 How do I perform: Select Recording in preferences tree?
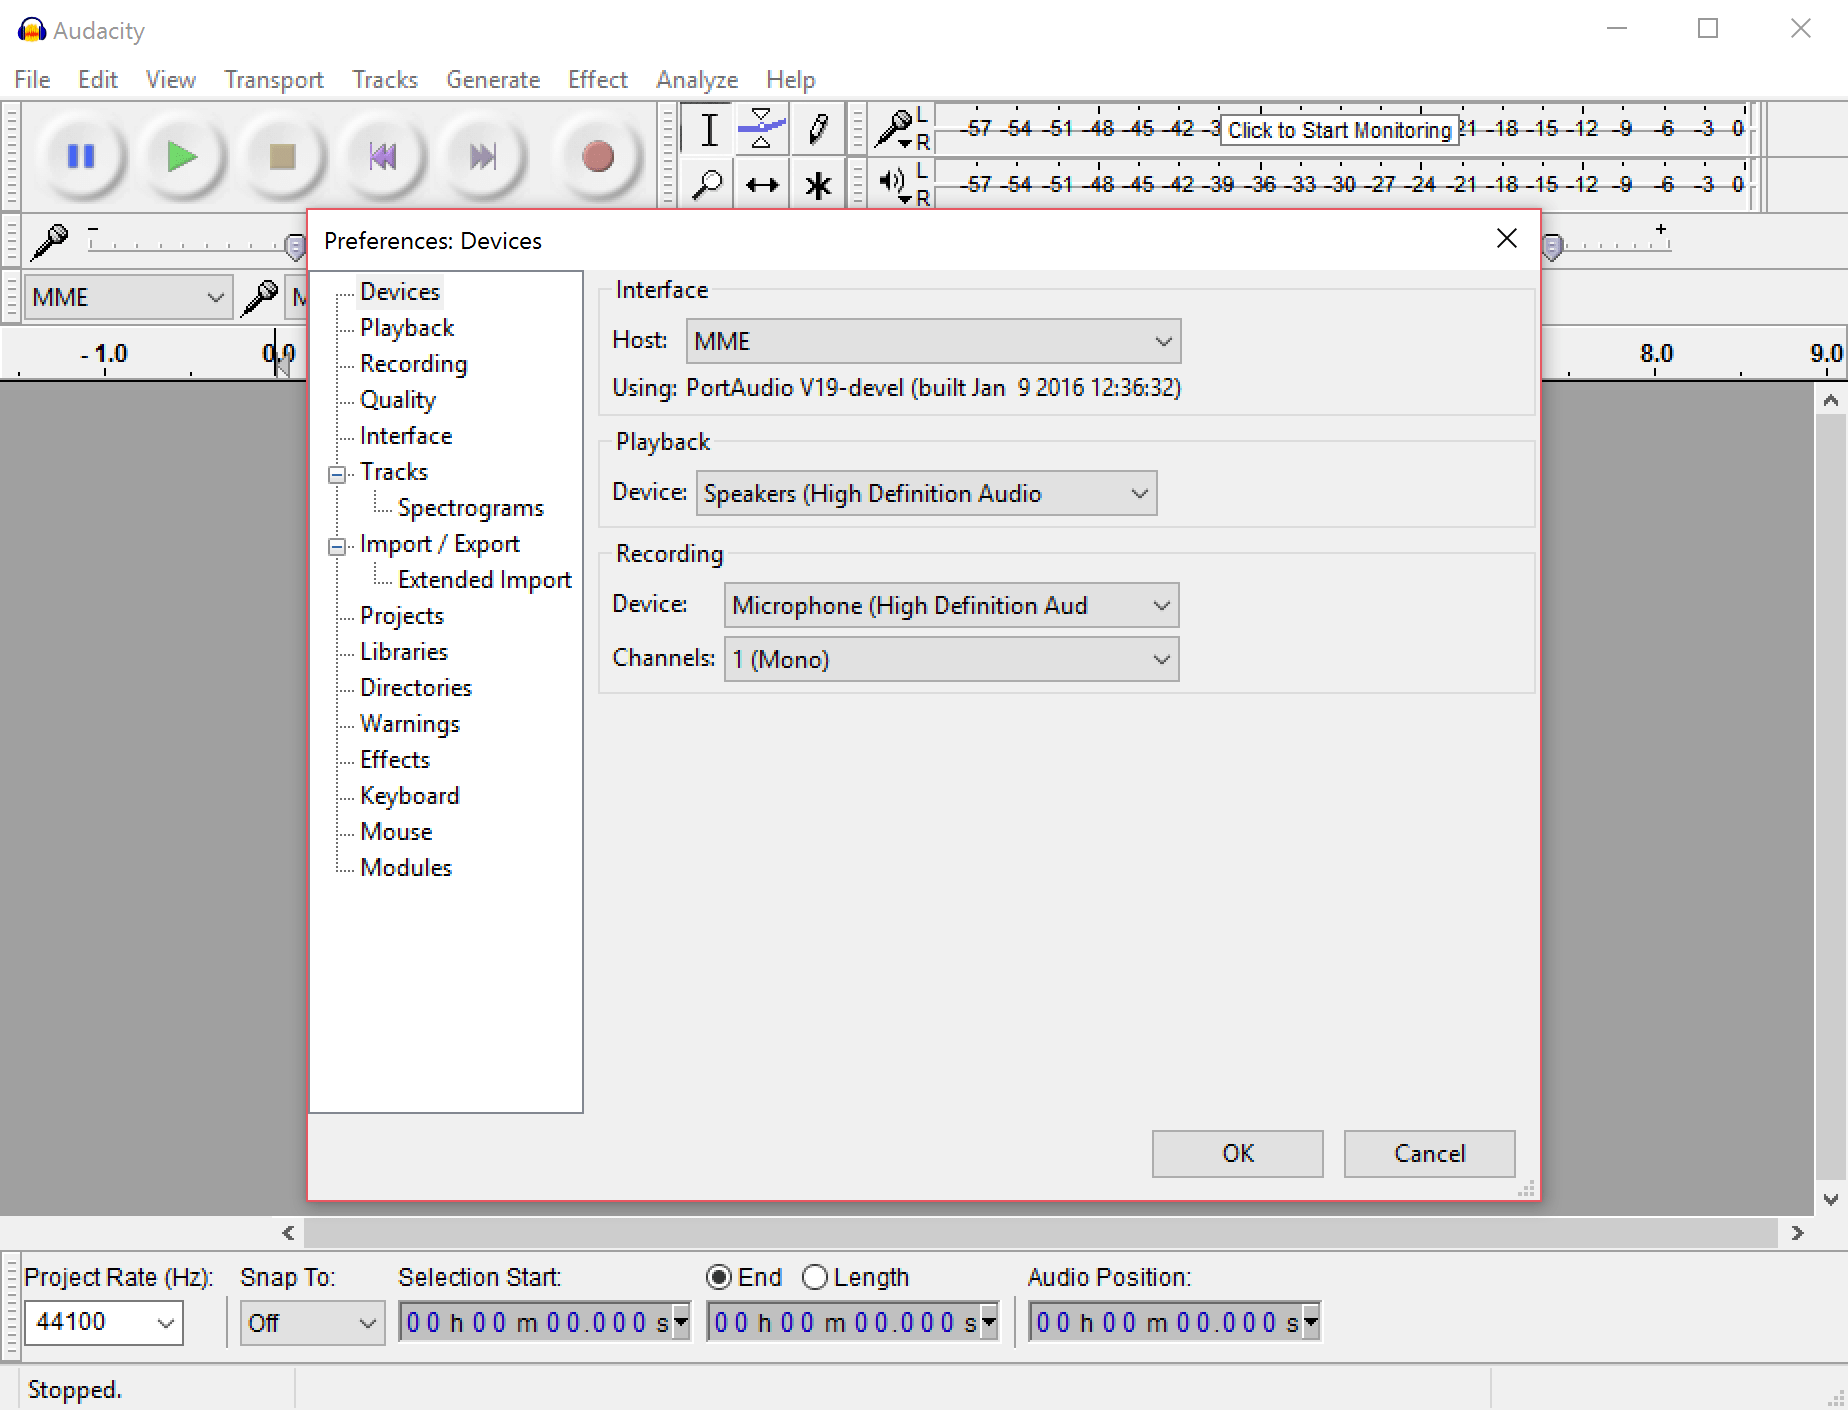(414, 364)
